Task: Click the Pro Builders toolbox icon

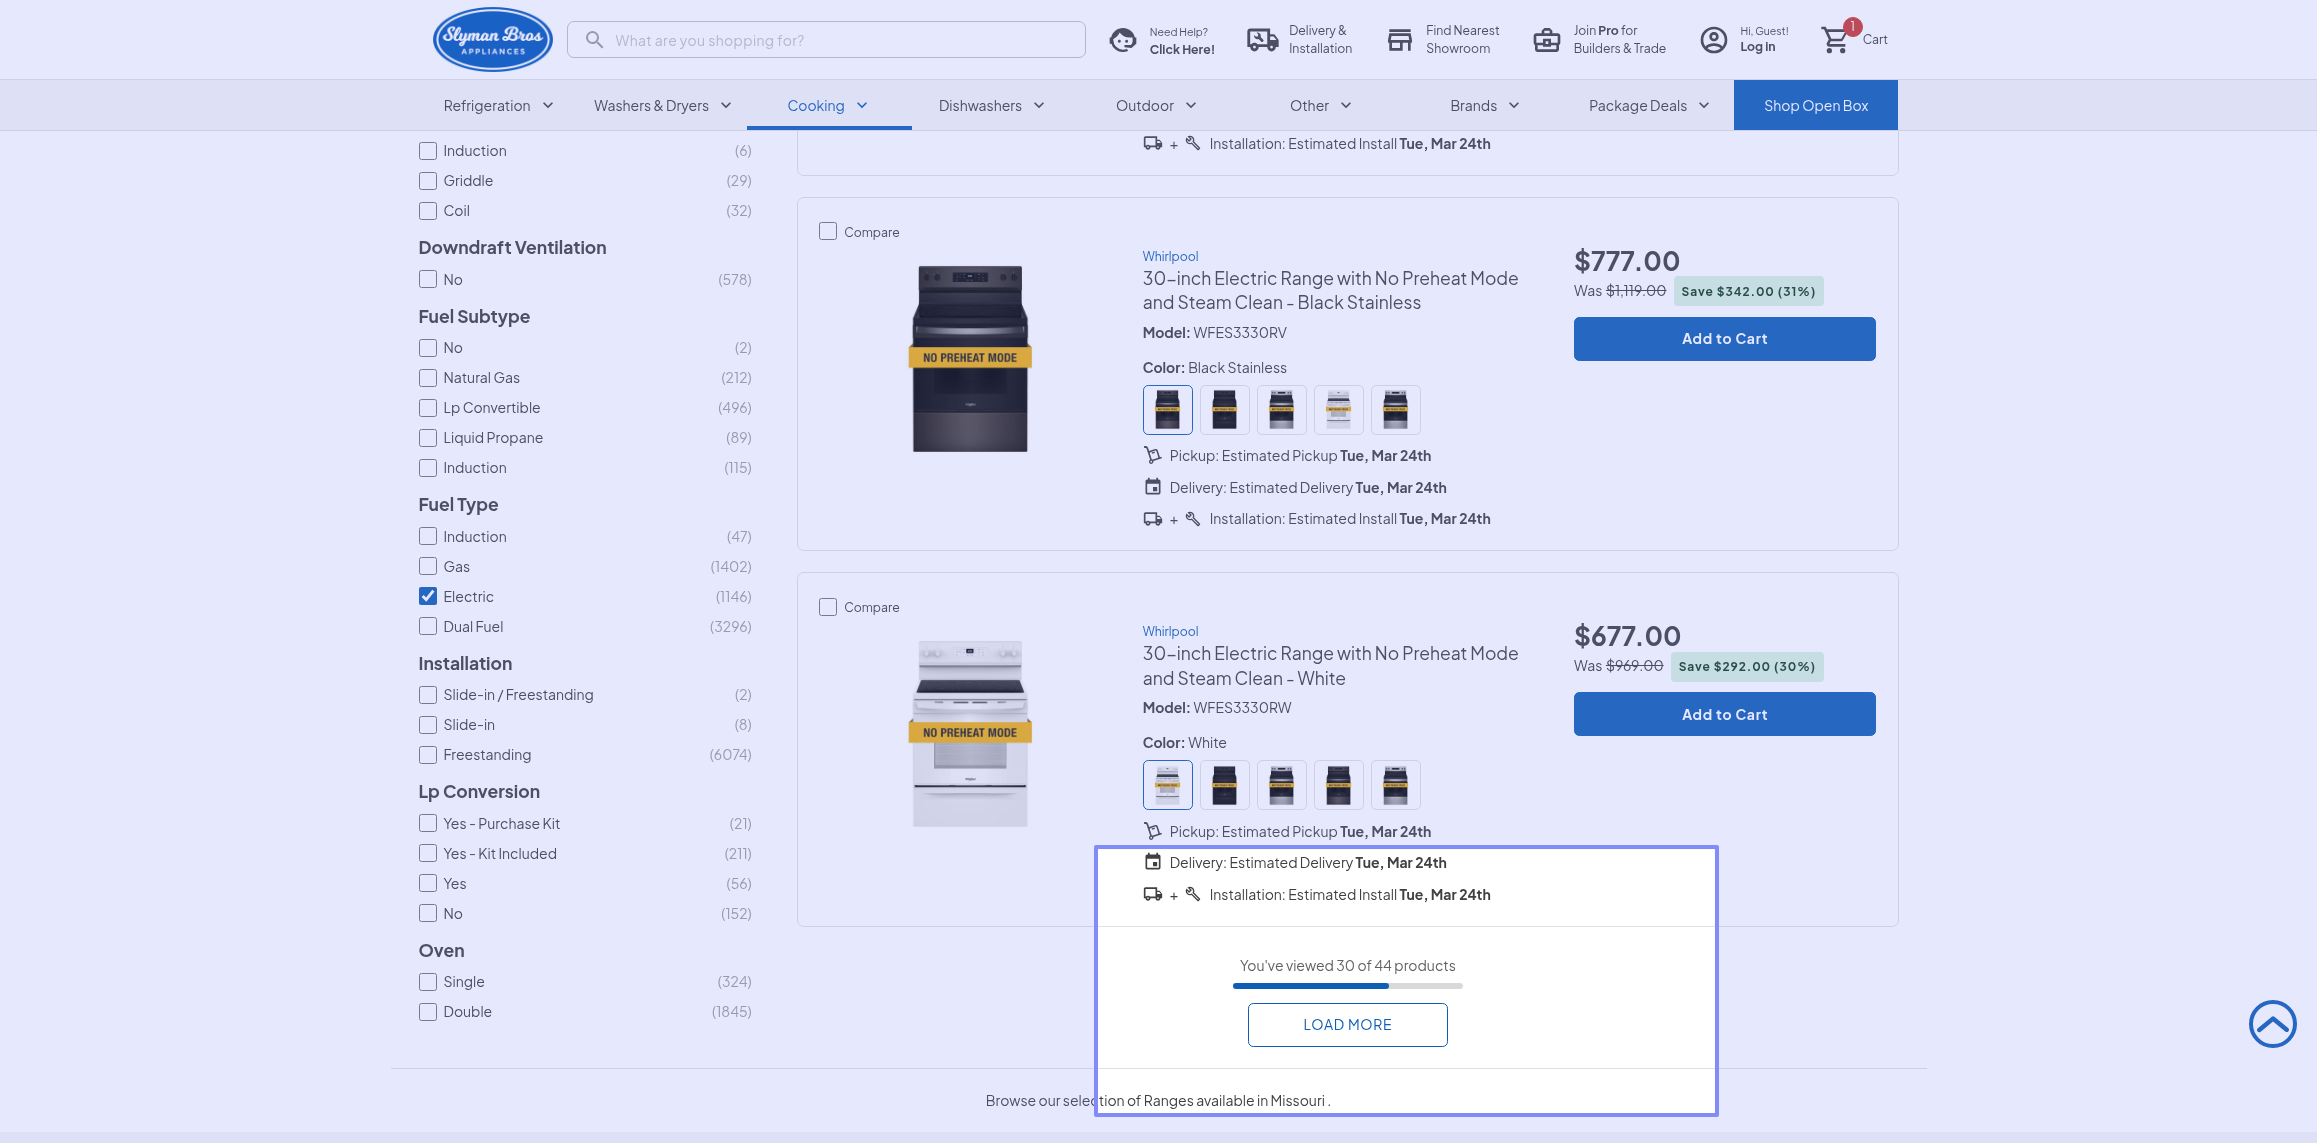Action: tap(1546, 40)
